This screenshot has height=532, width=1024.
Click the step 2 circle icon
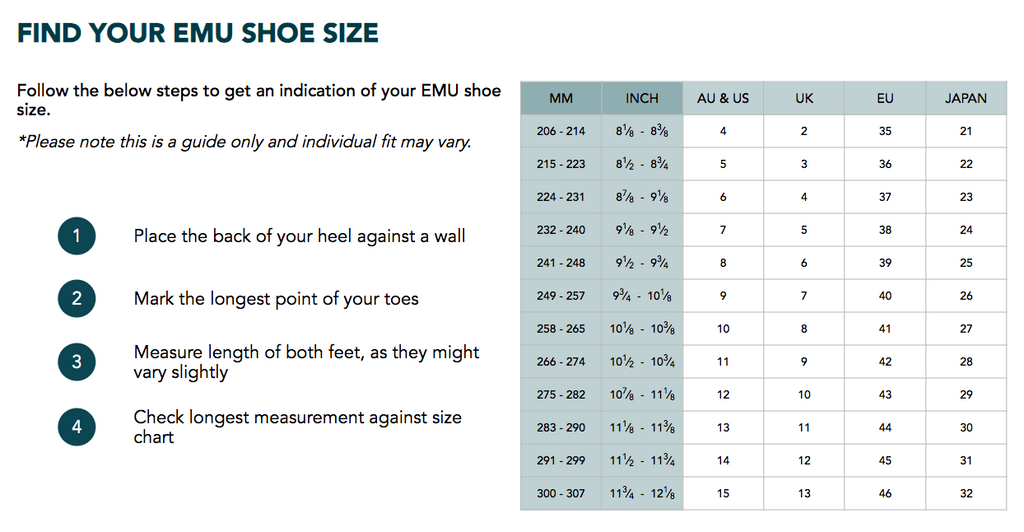77,298
